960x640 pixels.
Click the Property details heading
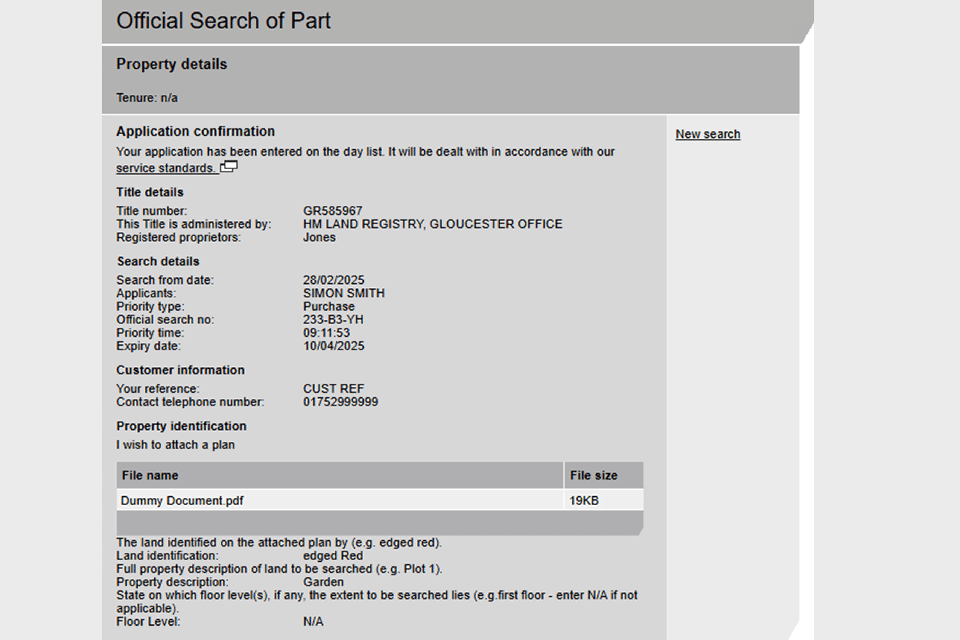[x=171, y=64]
